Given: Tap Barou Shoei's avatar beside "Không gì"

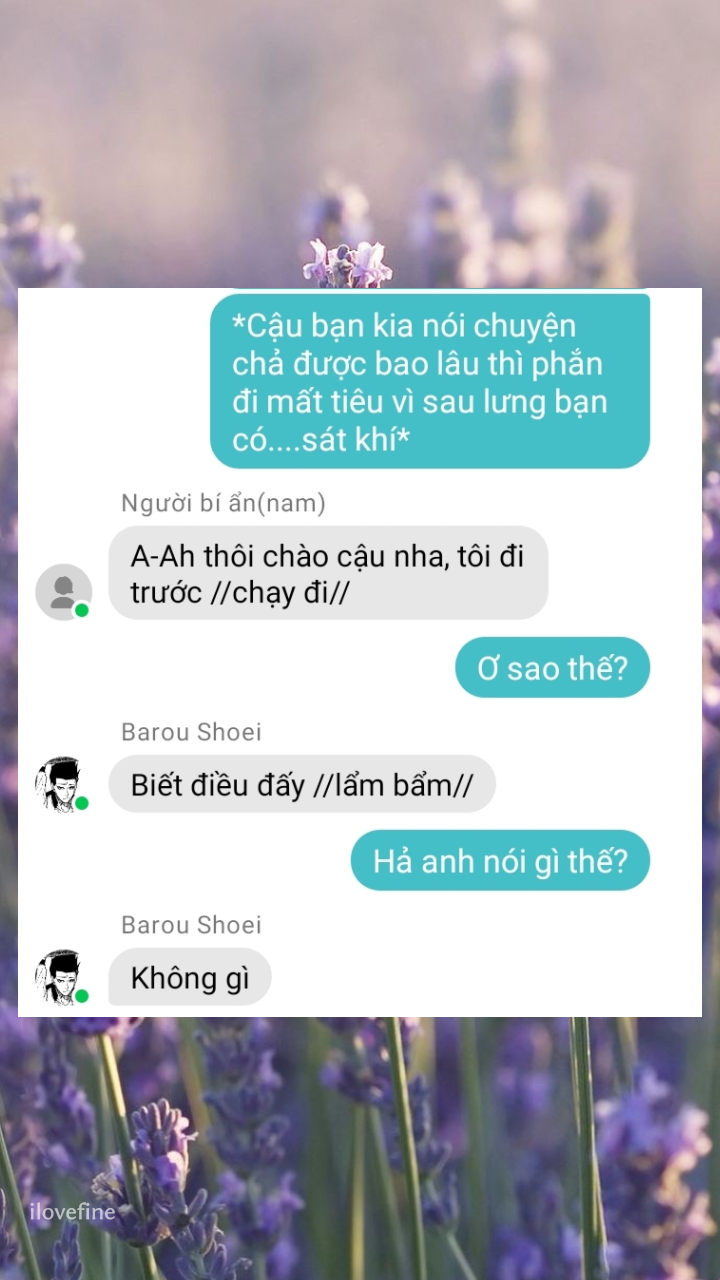Looking at the screenshot, I should 63,977.
